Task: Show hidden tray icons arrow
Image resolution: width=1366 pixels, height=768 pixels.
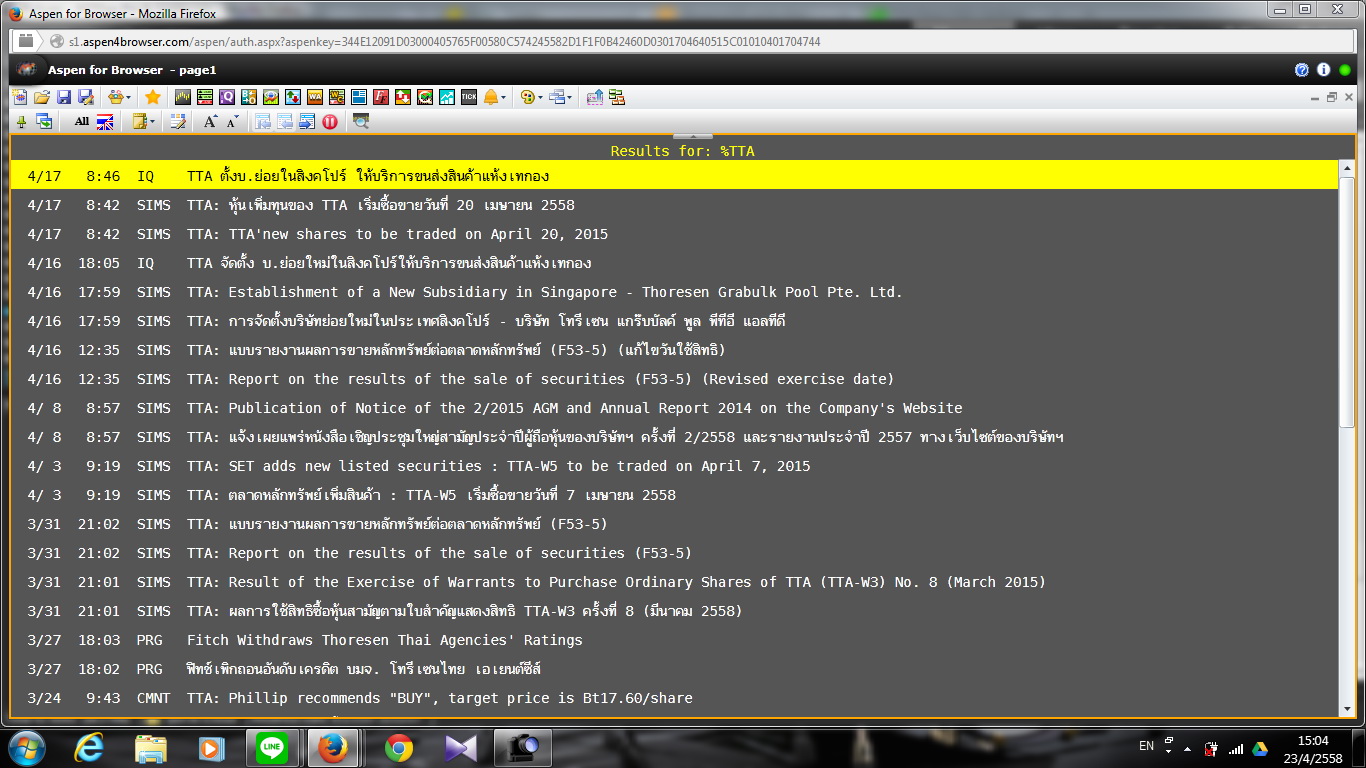Action: 1187,748
